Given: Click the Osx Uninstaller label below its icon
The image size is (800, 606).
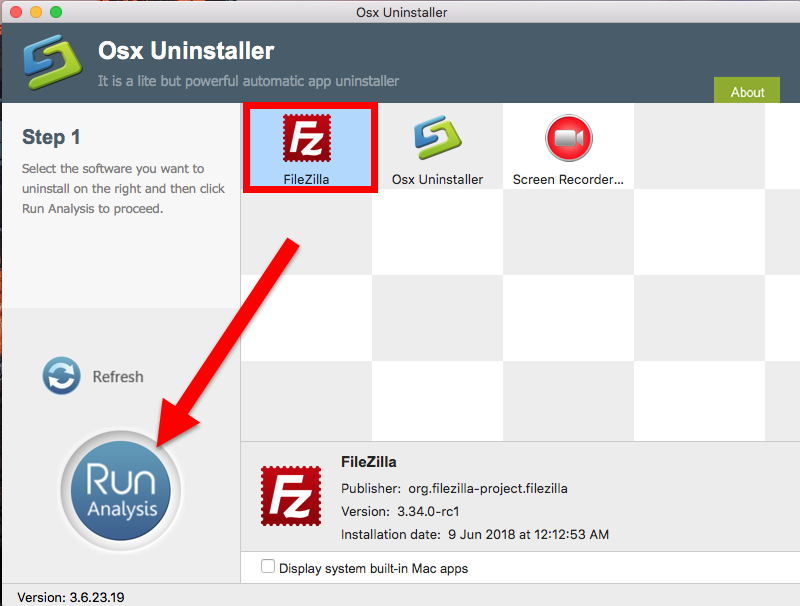Looking at the screenshot, I should pos(437,180).
